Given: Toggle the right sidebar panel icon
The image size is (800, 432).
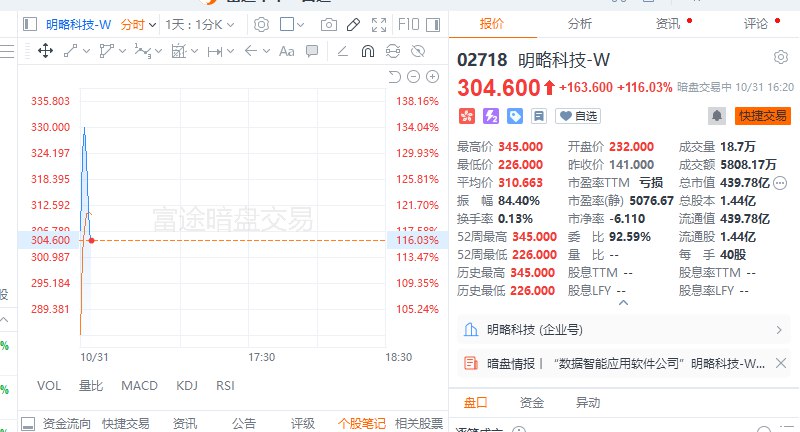Looking at the screenshot, I should pyautogui.click(x=433, y=24).
